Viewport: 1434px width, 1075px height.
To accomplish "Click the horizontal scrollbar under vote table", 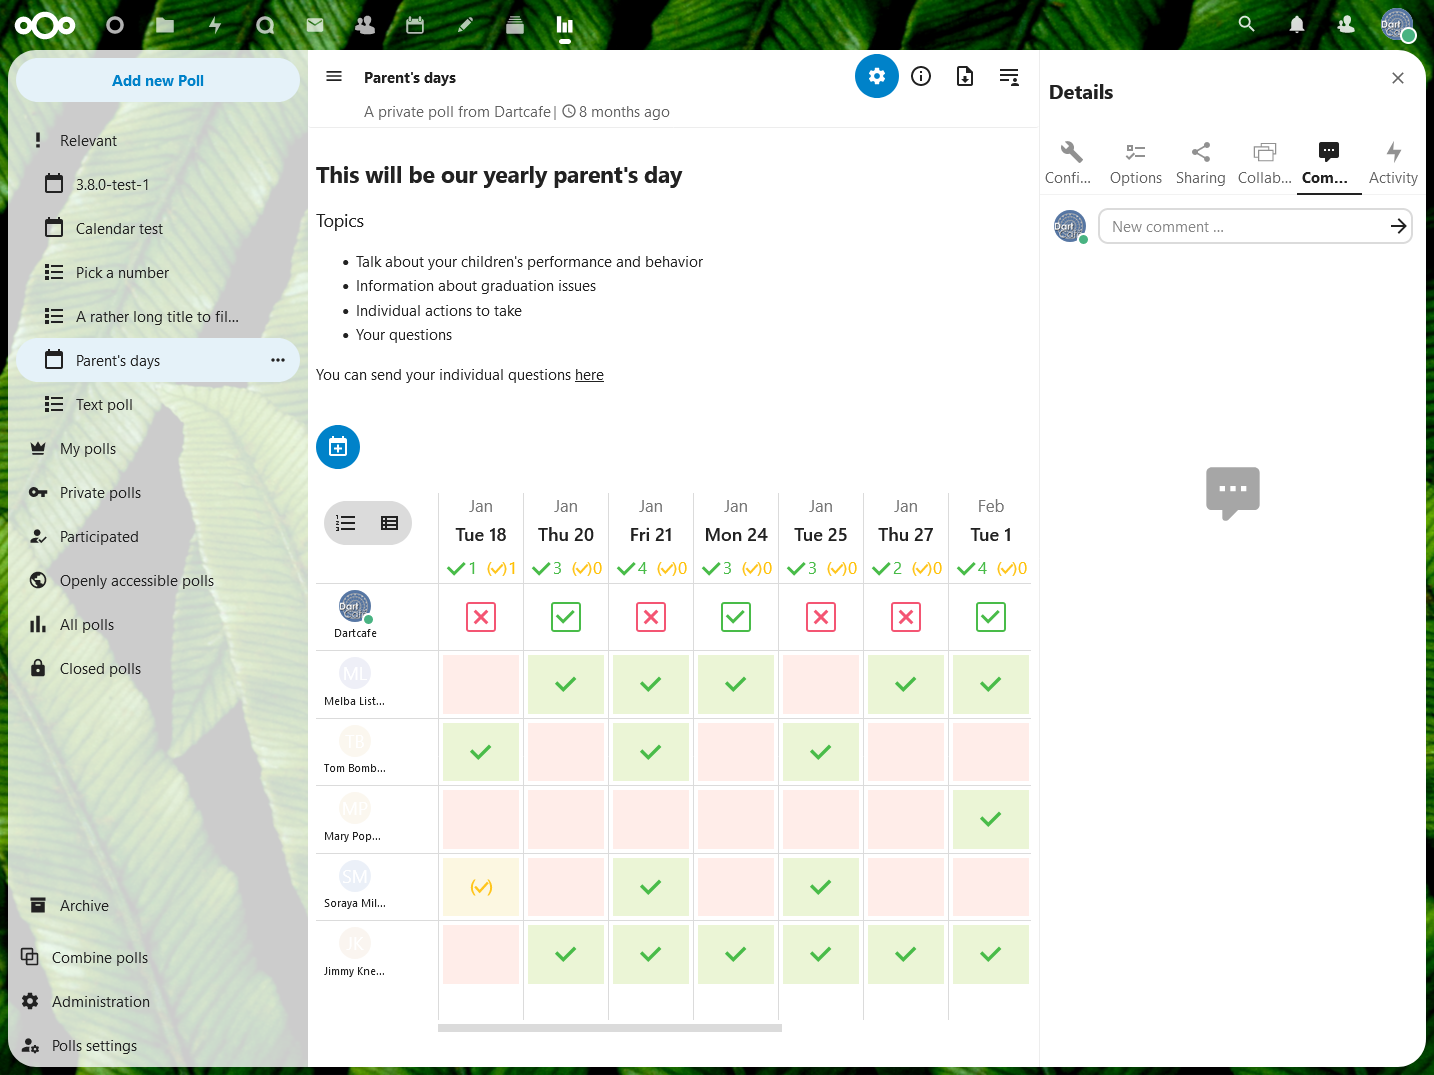I will [610, 1028].
